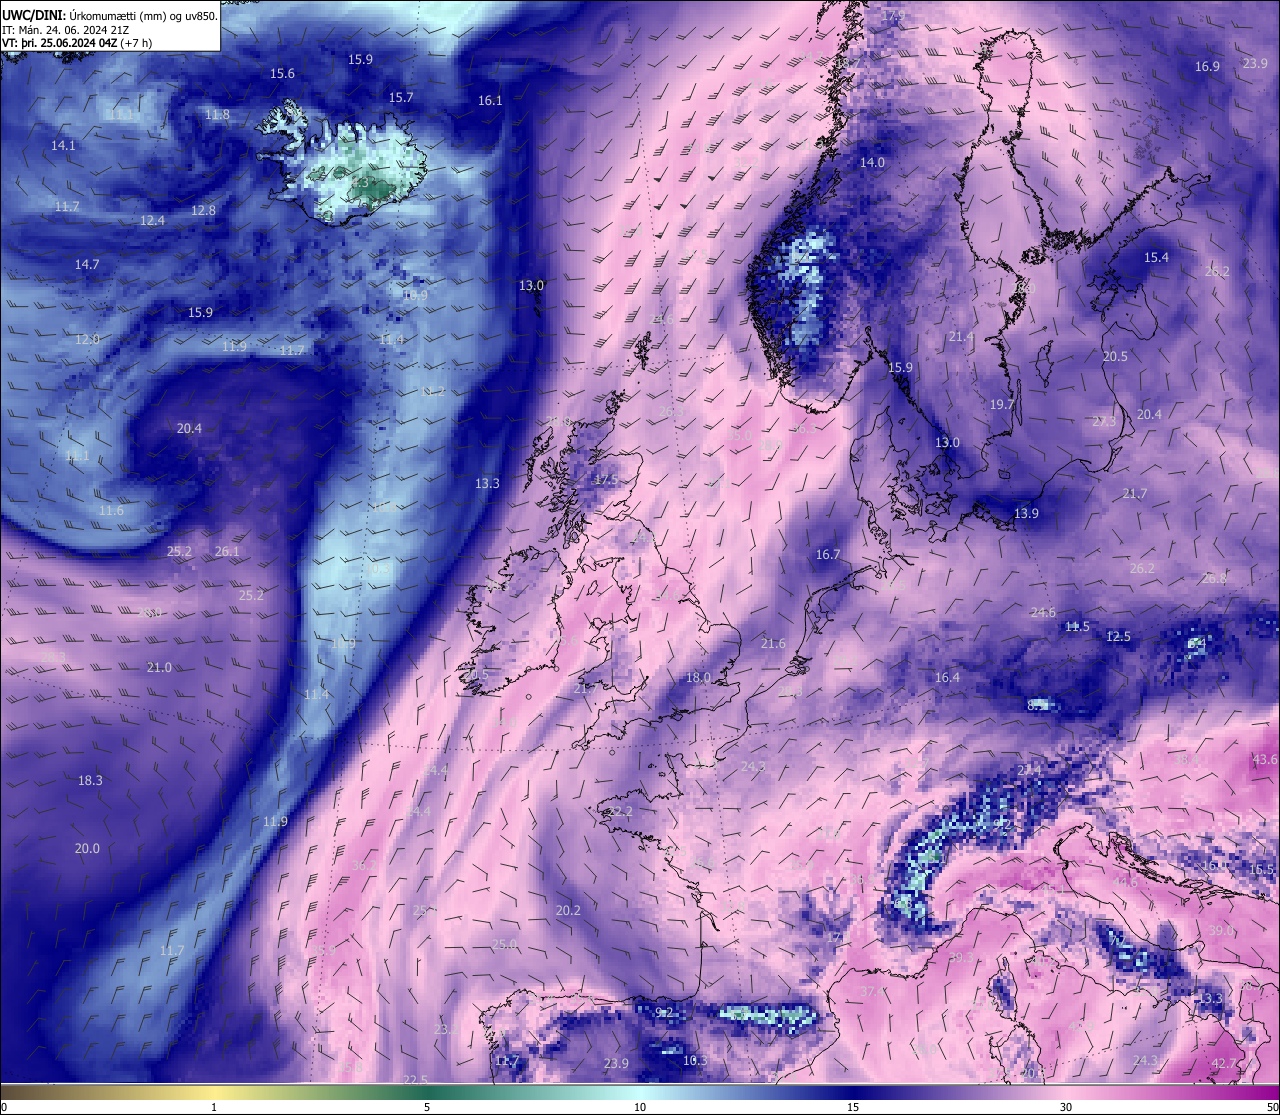Click the 13.3 value west of Scotland
The width and height of the screenshot is (1280, 1115).
tap(487, 484)
